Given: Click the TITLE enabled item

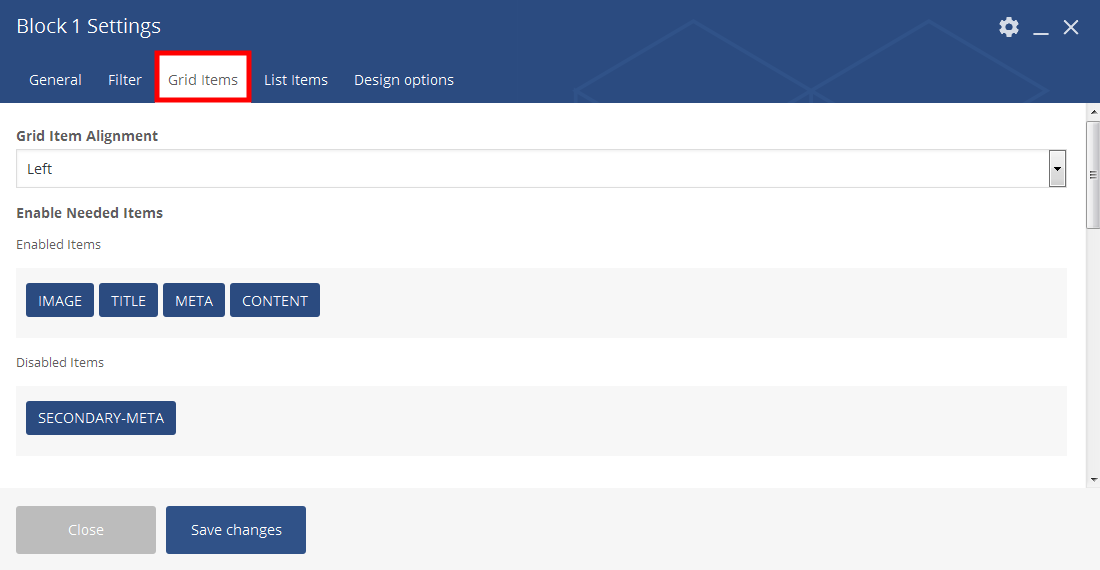Looking at the screenshot, I should [x=128, y=301].
